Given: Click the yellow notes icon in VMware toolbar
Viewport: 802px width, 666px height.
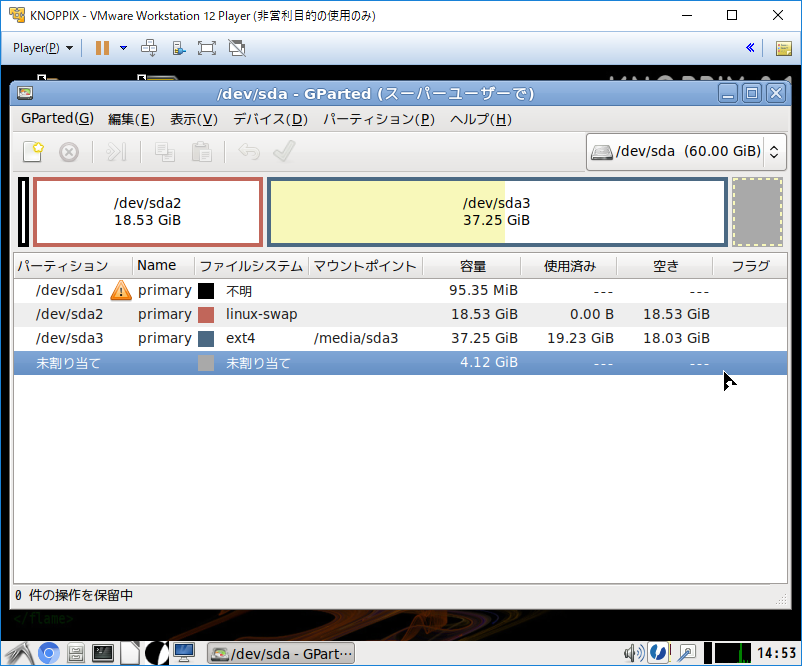Looking at the screenshot, I should [784, 49].
